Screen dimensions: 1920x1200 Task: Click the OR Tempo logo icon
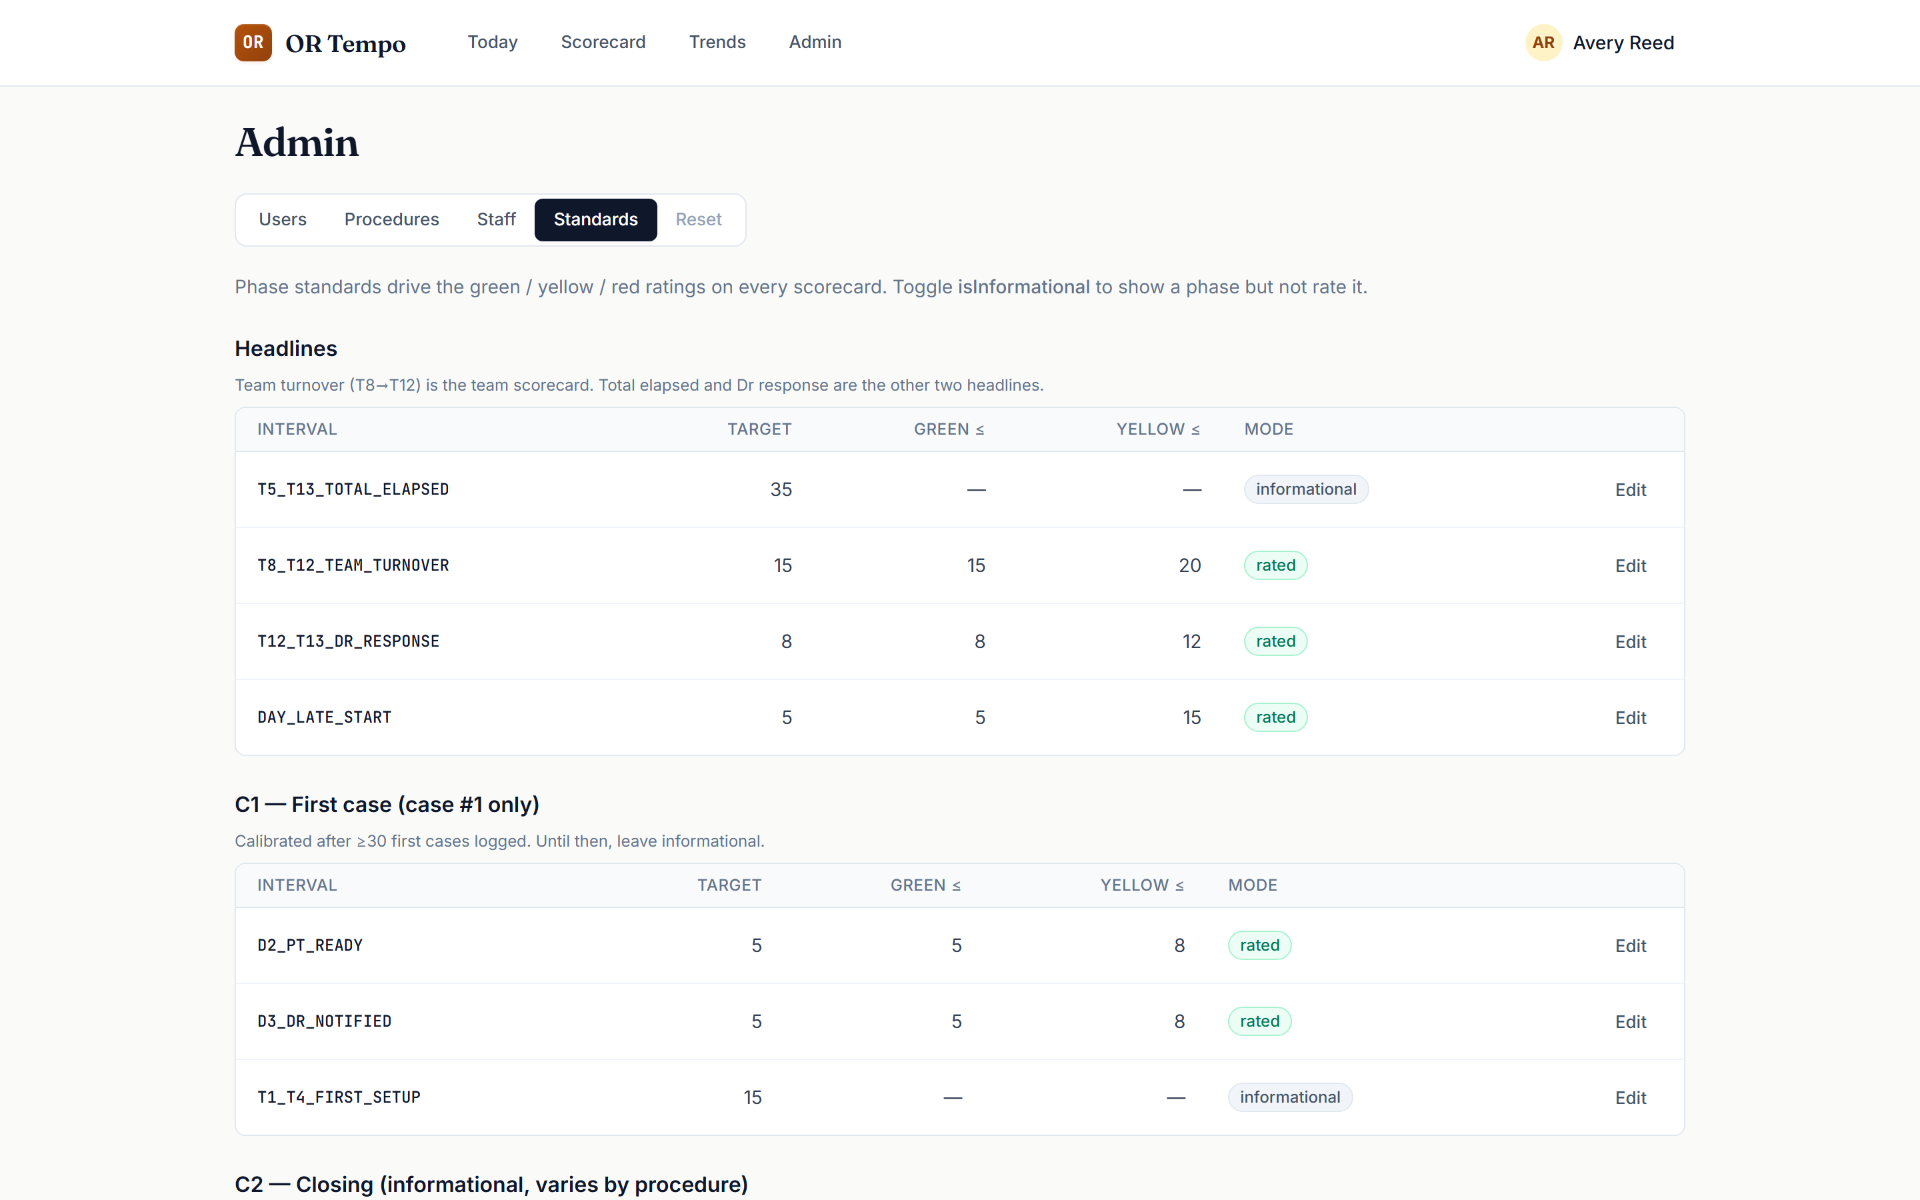tap(253, 43)
